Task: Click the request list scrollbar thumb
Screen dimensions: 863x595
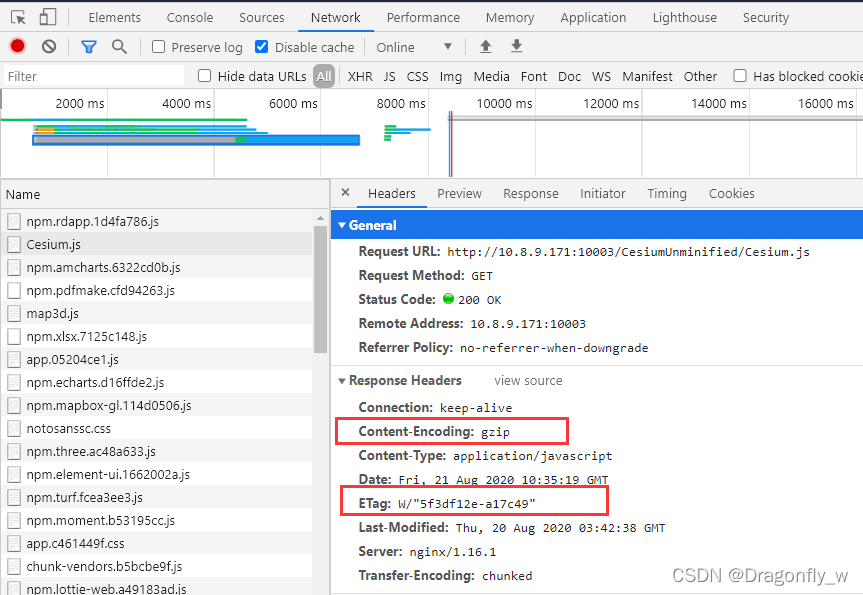Action: pos(320,289)
